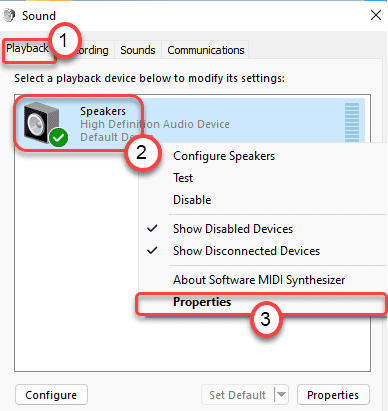Viewport: 388px width, 411px height.
Task: Click the Properties button at bottom
Action: click(333, 395)
